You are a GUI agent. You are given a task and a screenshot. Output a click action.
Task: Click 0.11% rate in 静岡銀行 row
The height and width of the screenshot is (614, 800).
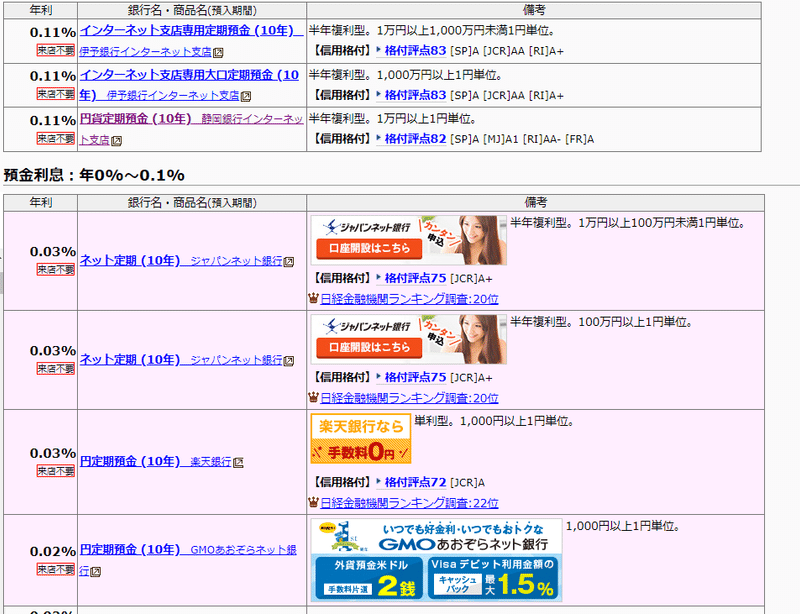53,120
